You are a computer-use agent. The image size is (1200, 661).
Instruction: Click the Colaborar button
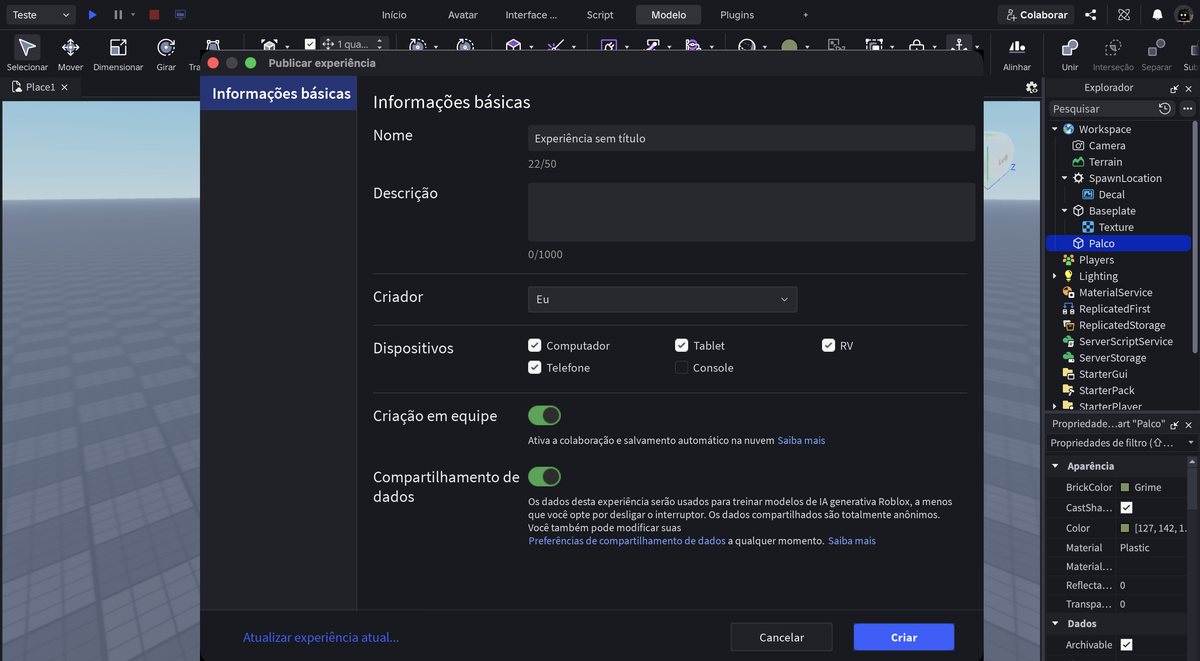[1035, 15]
